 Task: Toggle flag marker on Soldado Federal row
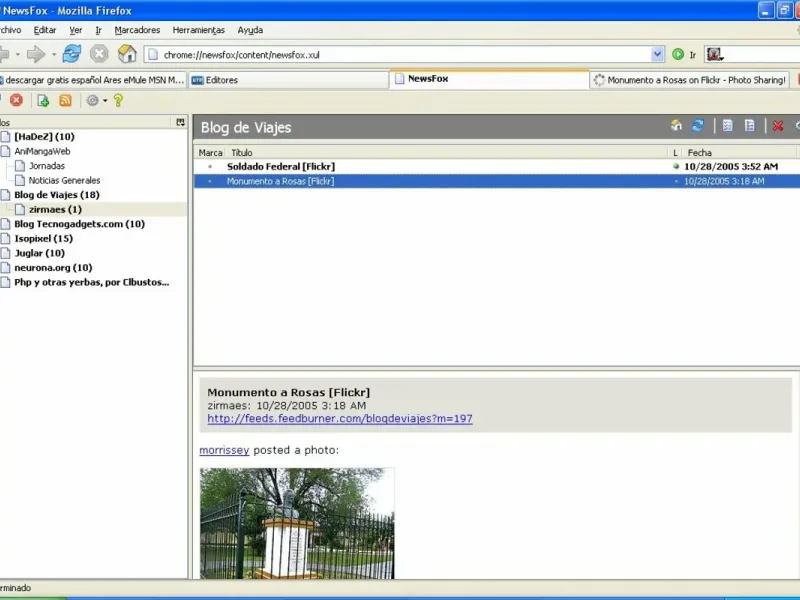(210, 166)
